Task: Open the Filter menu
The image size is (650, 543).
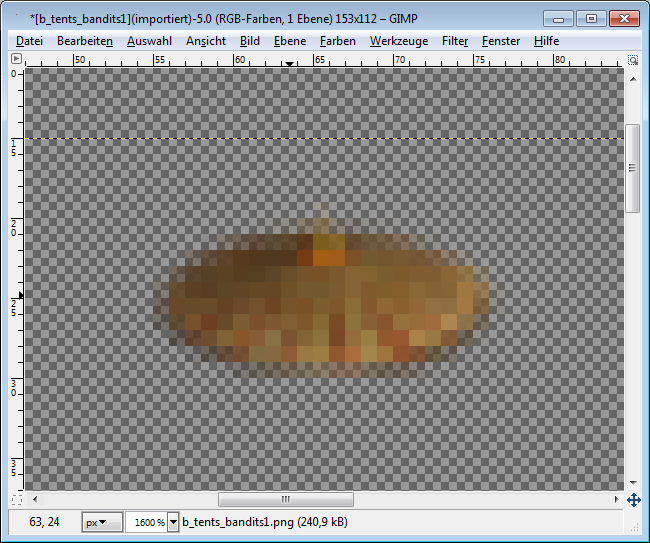Action: click(455, 41)
